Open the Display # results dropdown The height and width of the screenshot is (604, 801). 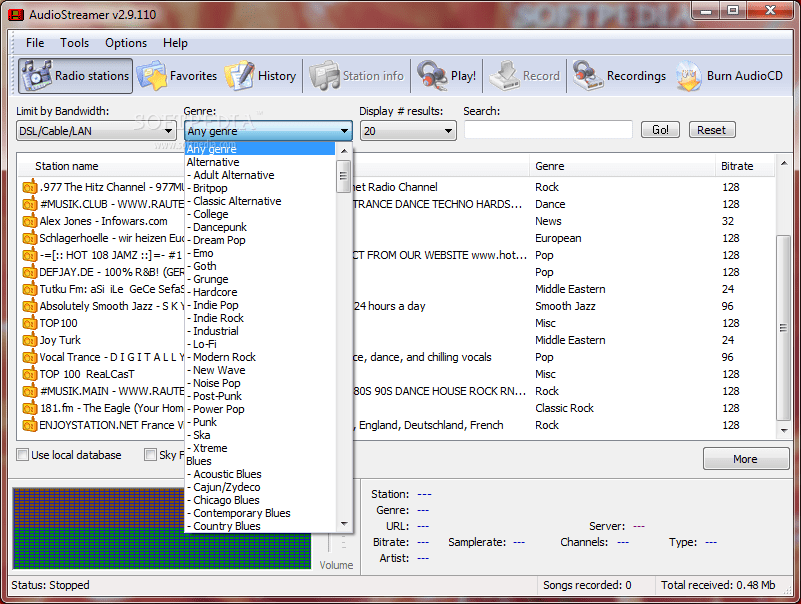[407, 130]
